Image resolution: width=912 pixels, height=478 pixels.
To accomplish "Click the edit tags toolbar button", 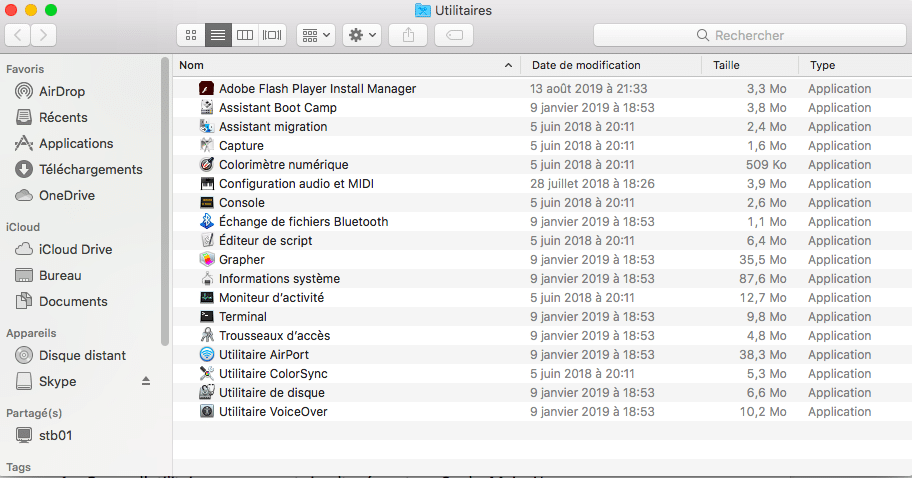I will point(454,35).
